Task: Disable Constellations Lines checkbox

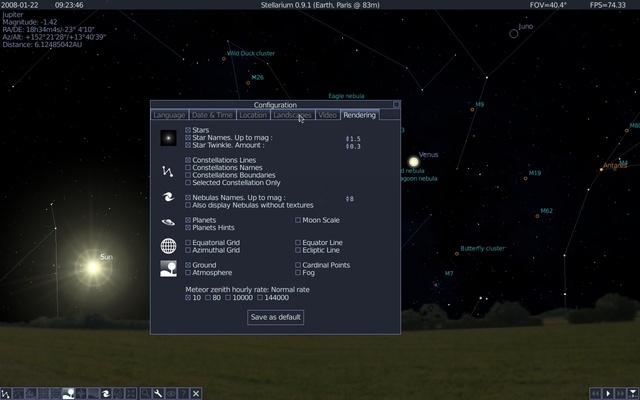Action: 188,160
